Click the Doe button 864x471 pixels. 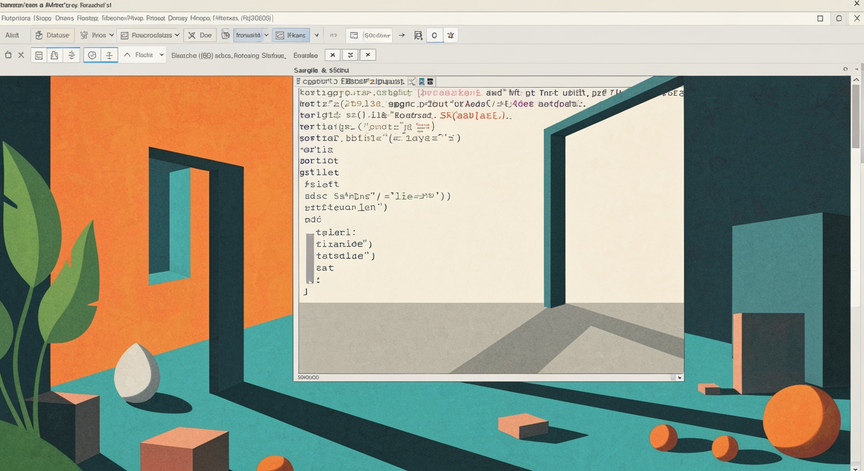pyautogui.click(x=199, y=35)
